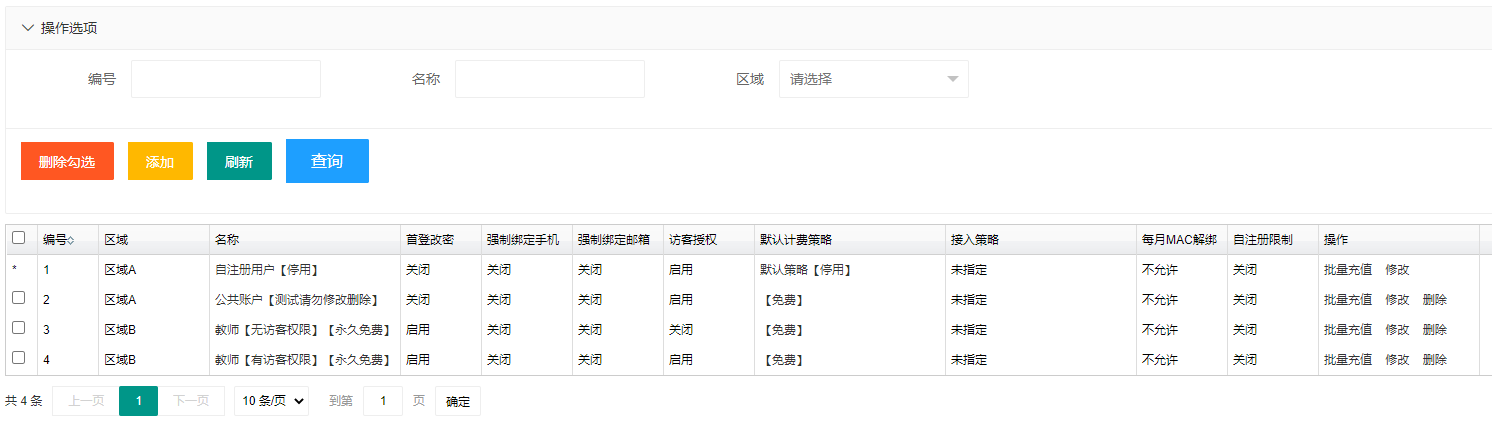Click the 首登改密 column header
Screen dimensions: 1492x426
point(440,240)
